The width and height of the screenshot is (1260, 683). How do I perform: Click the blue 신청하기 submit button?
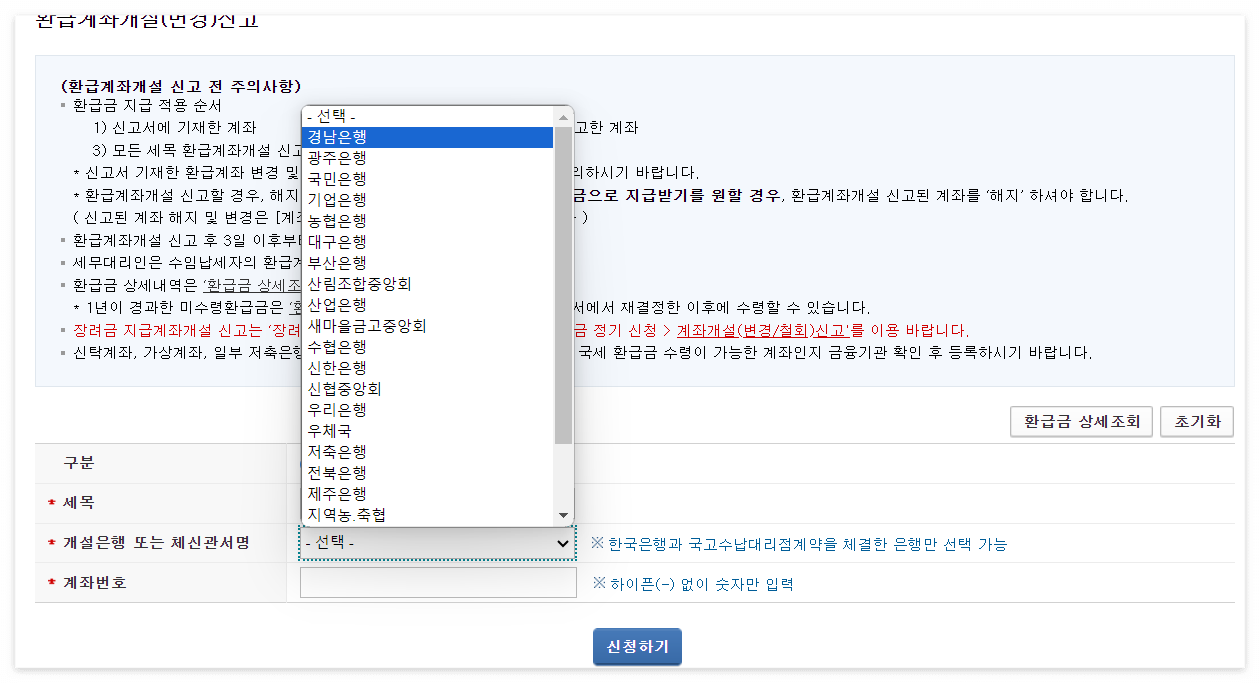click(x=637, y=646)
